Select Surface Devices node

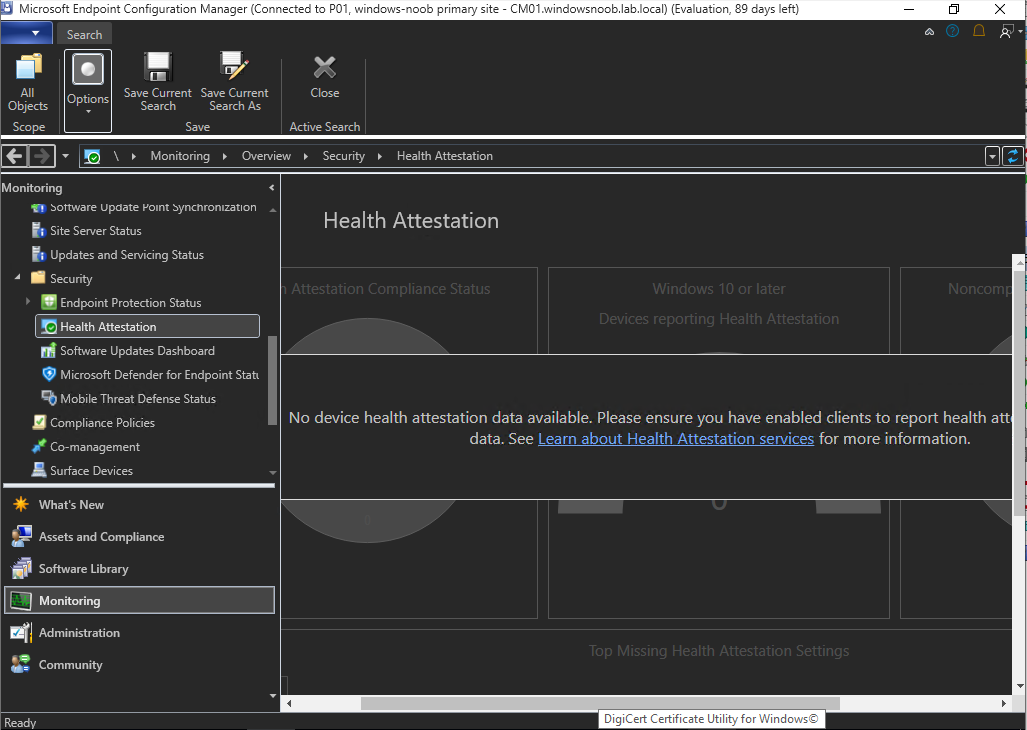(91, 471)
